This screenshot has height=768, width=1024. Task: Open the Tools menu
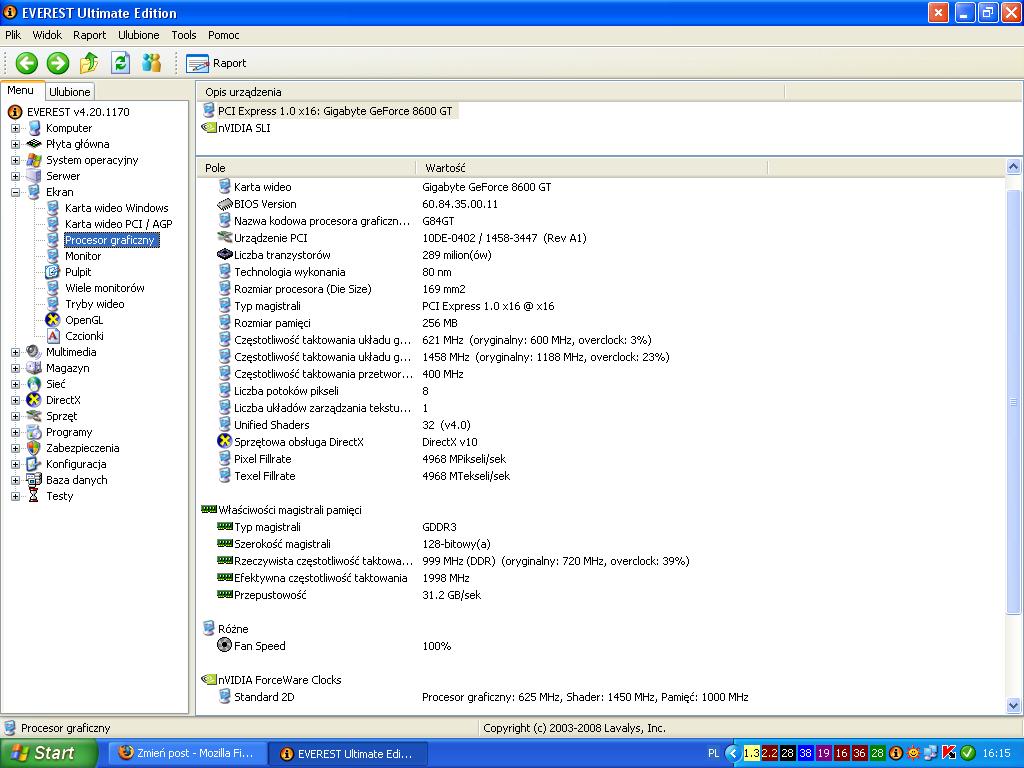pyautogui.click(x=184, y=35)
